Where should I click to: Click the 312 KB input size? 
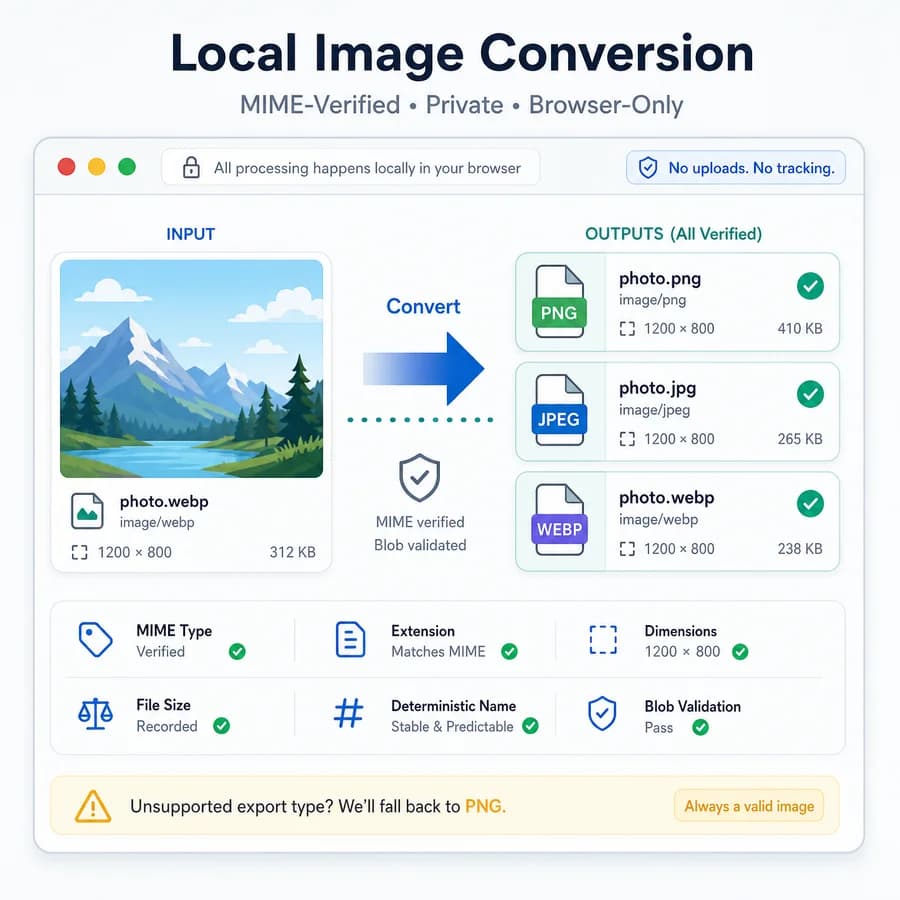point(293,552)
